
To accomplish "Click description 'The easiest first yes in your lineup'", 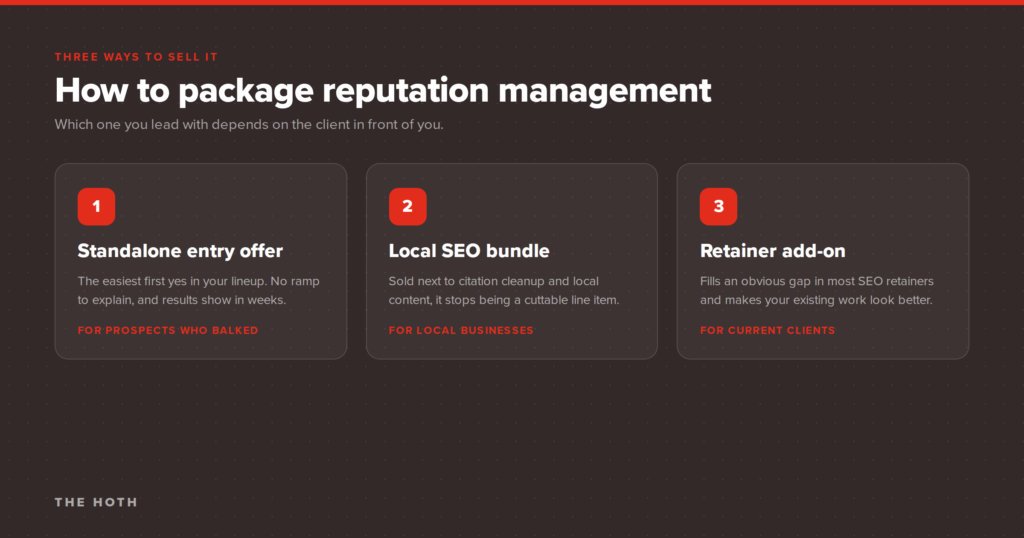I will tap(199, 291).
